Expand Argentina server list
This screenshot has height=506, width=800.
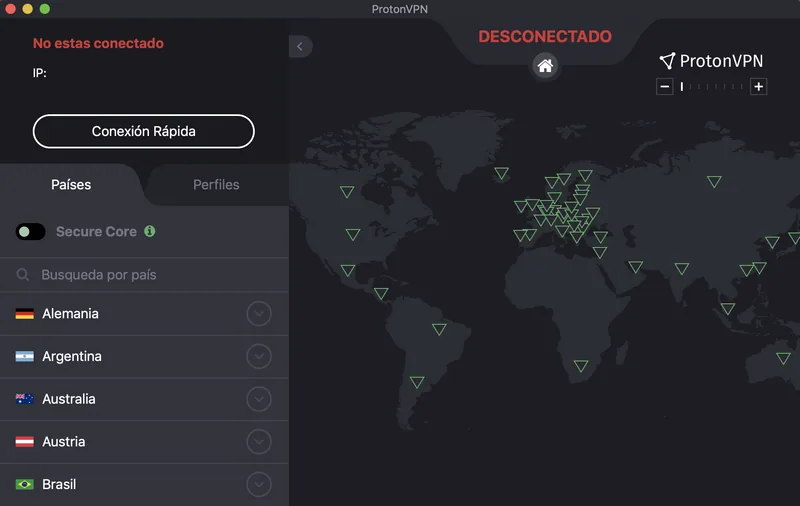click(x=259, y=357)
